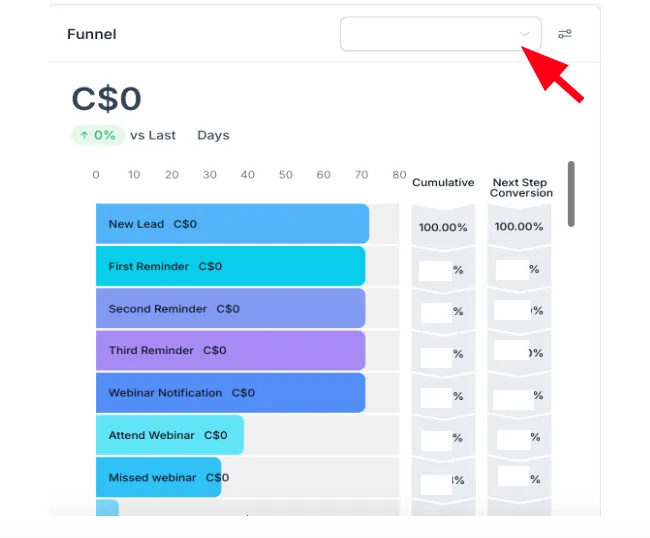Select the Webinar Notification funnel bar

coord(230,393)
